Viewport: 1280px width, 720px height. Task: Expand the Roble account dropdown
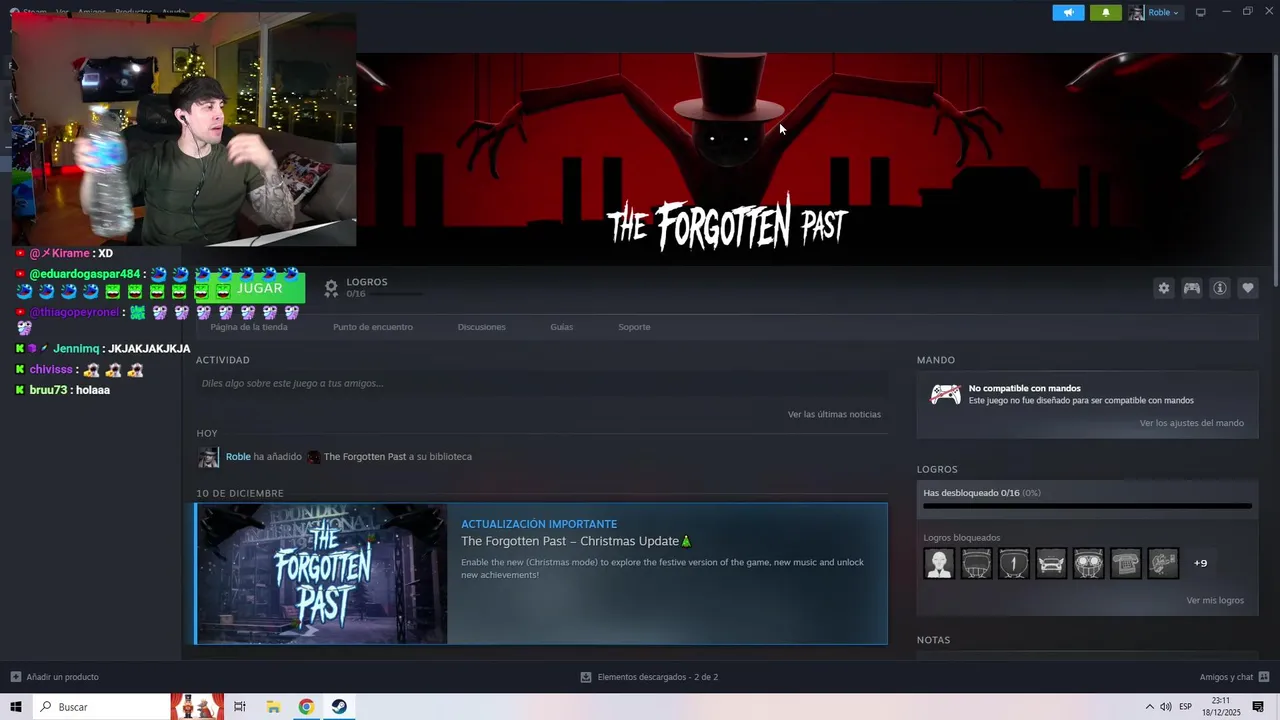[1163, 12]
